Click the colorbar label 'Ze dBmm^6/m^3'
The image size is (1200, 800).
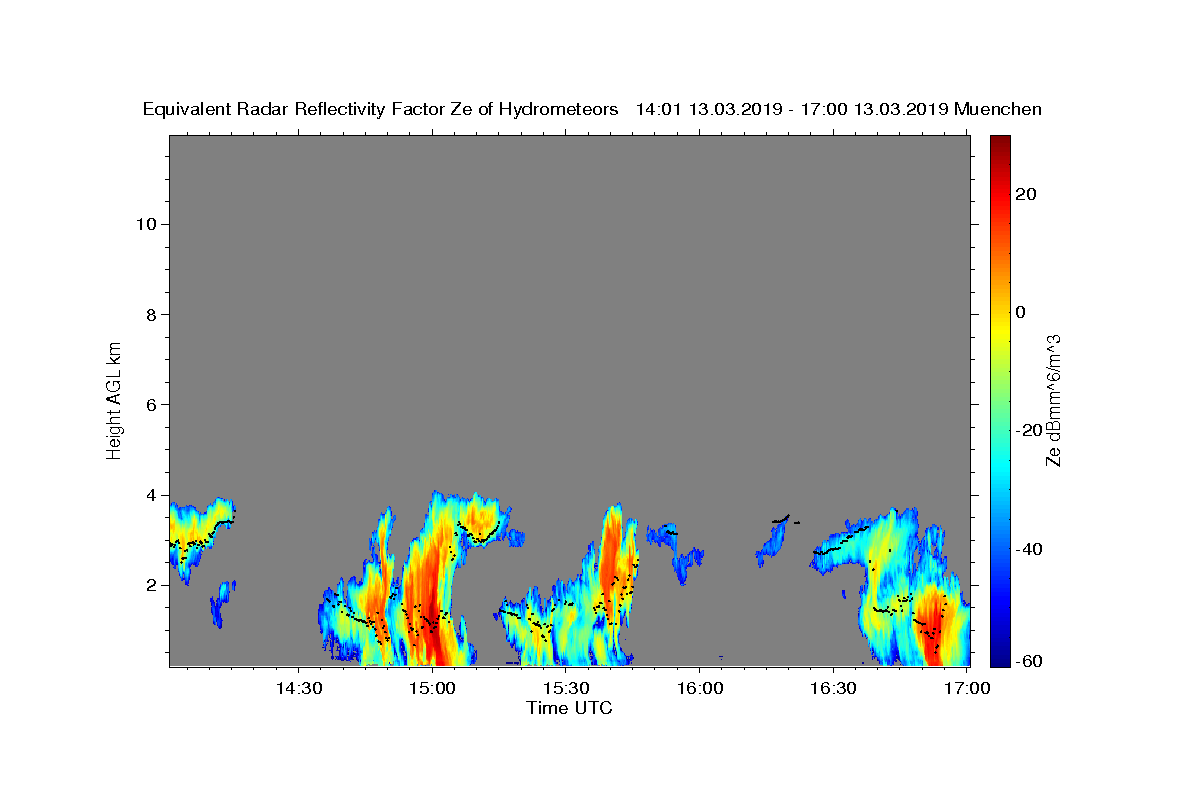(x=1052, y=400)
